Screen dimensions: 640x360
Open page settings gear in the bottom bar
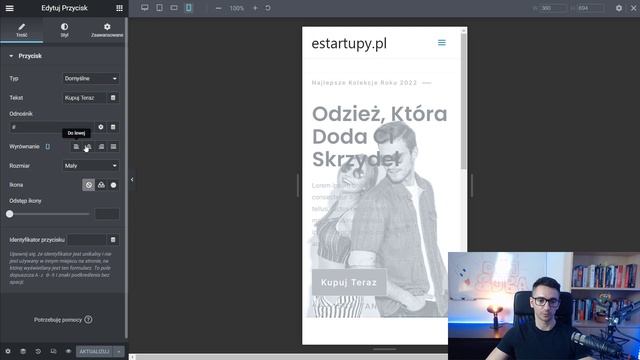click(x=8, y=351)
